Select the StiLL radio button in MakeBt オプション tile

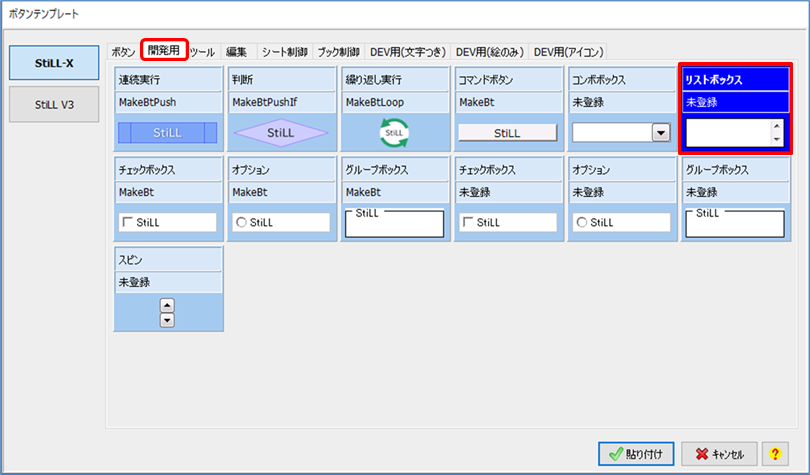(x=241, y=222)
